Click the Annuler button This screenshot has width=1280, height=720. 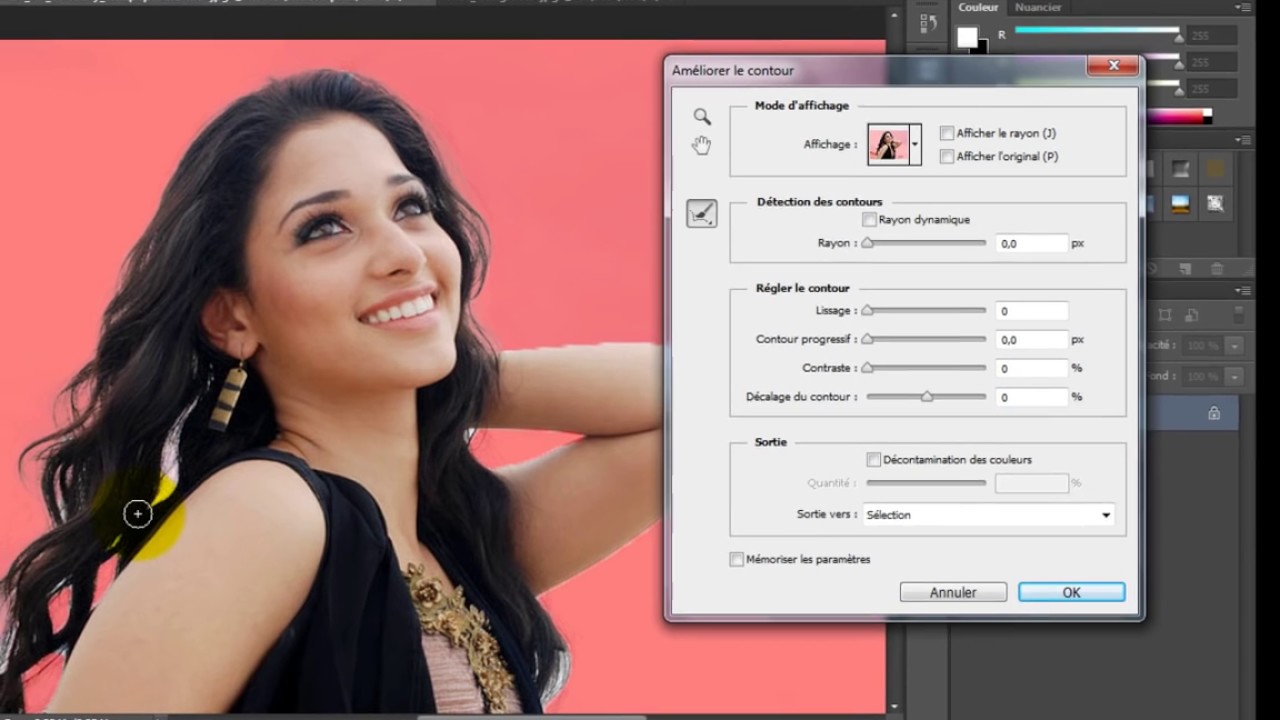pyautogui.click(x=953, y=593)
